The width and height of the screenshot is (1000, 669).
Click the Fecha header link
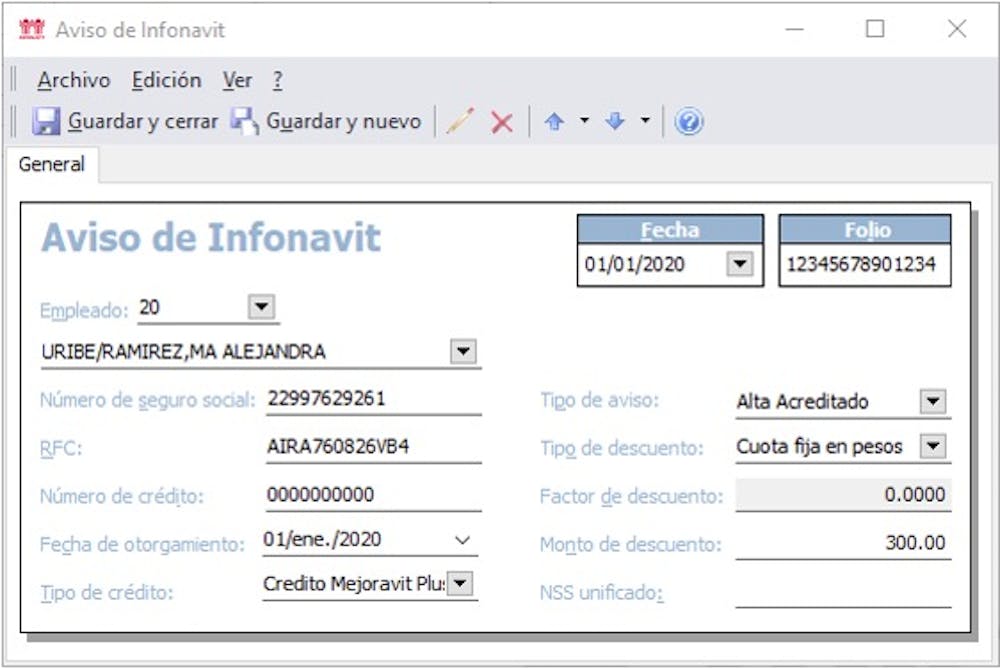(x=670, y=230)
